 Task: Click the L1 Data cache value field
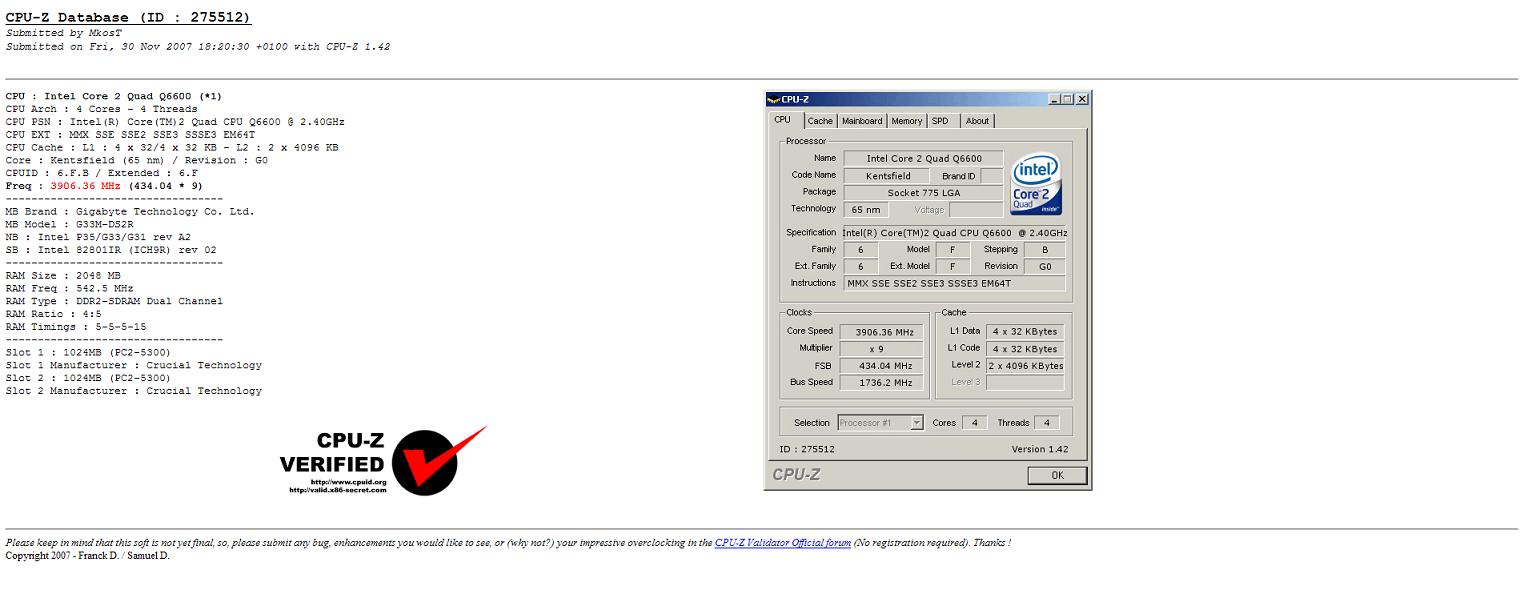pos(1025,331)
